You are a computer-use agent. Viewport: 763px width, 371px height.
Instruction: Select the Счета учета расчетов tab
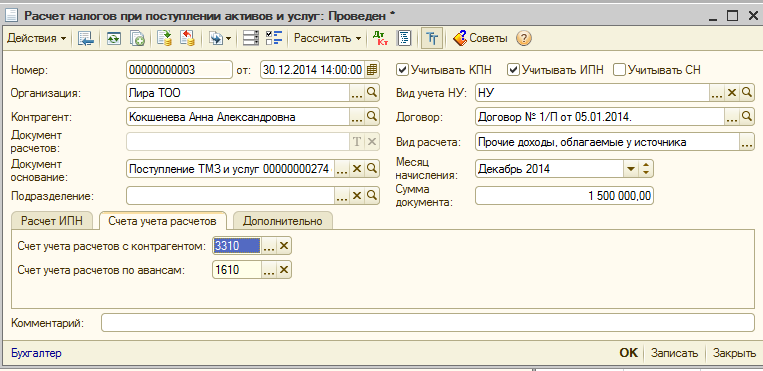point(163,221)
